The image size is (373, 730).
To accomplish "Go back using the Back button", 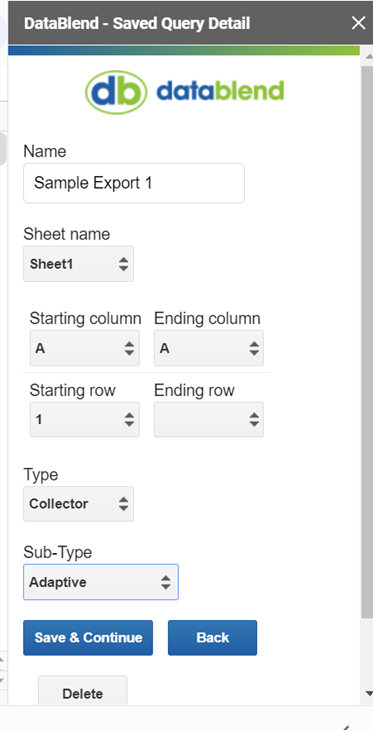I will pyautogui.click(x=212, y=637).
